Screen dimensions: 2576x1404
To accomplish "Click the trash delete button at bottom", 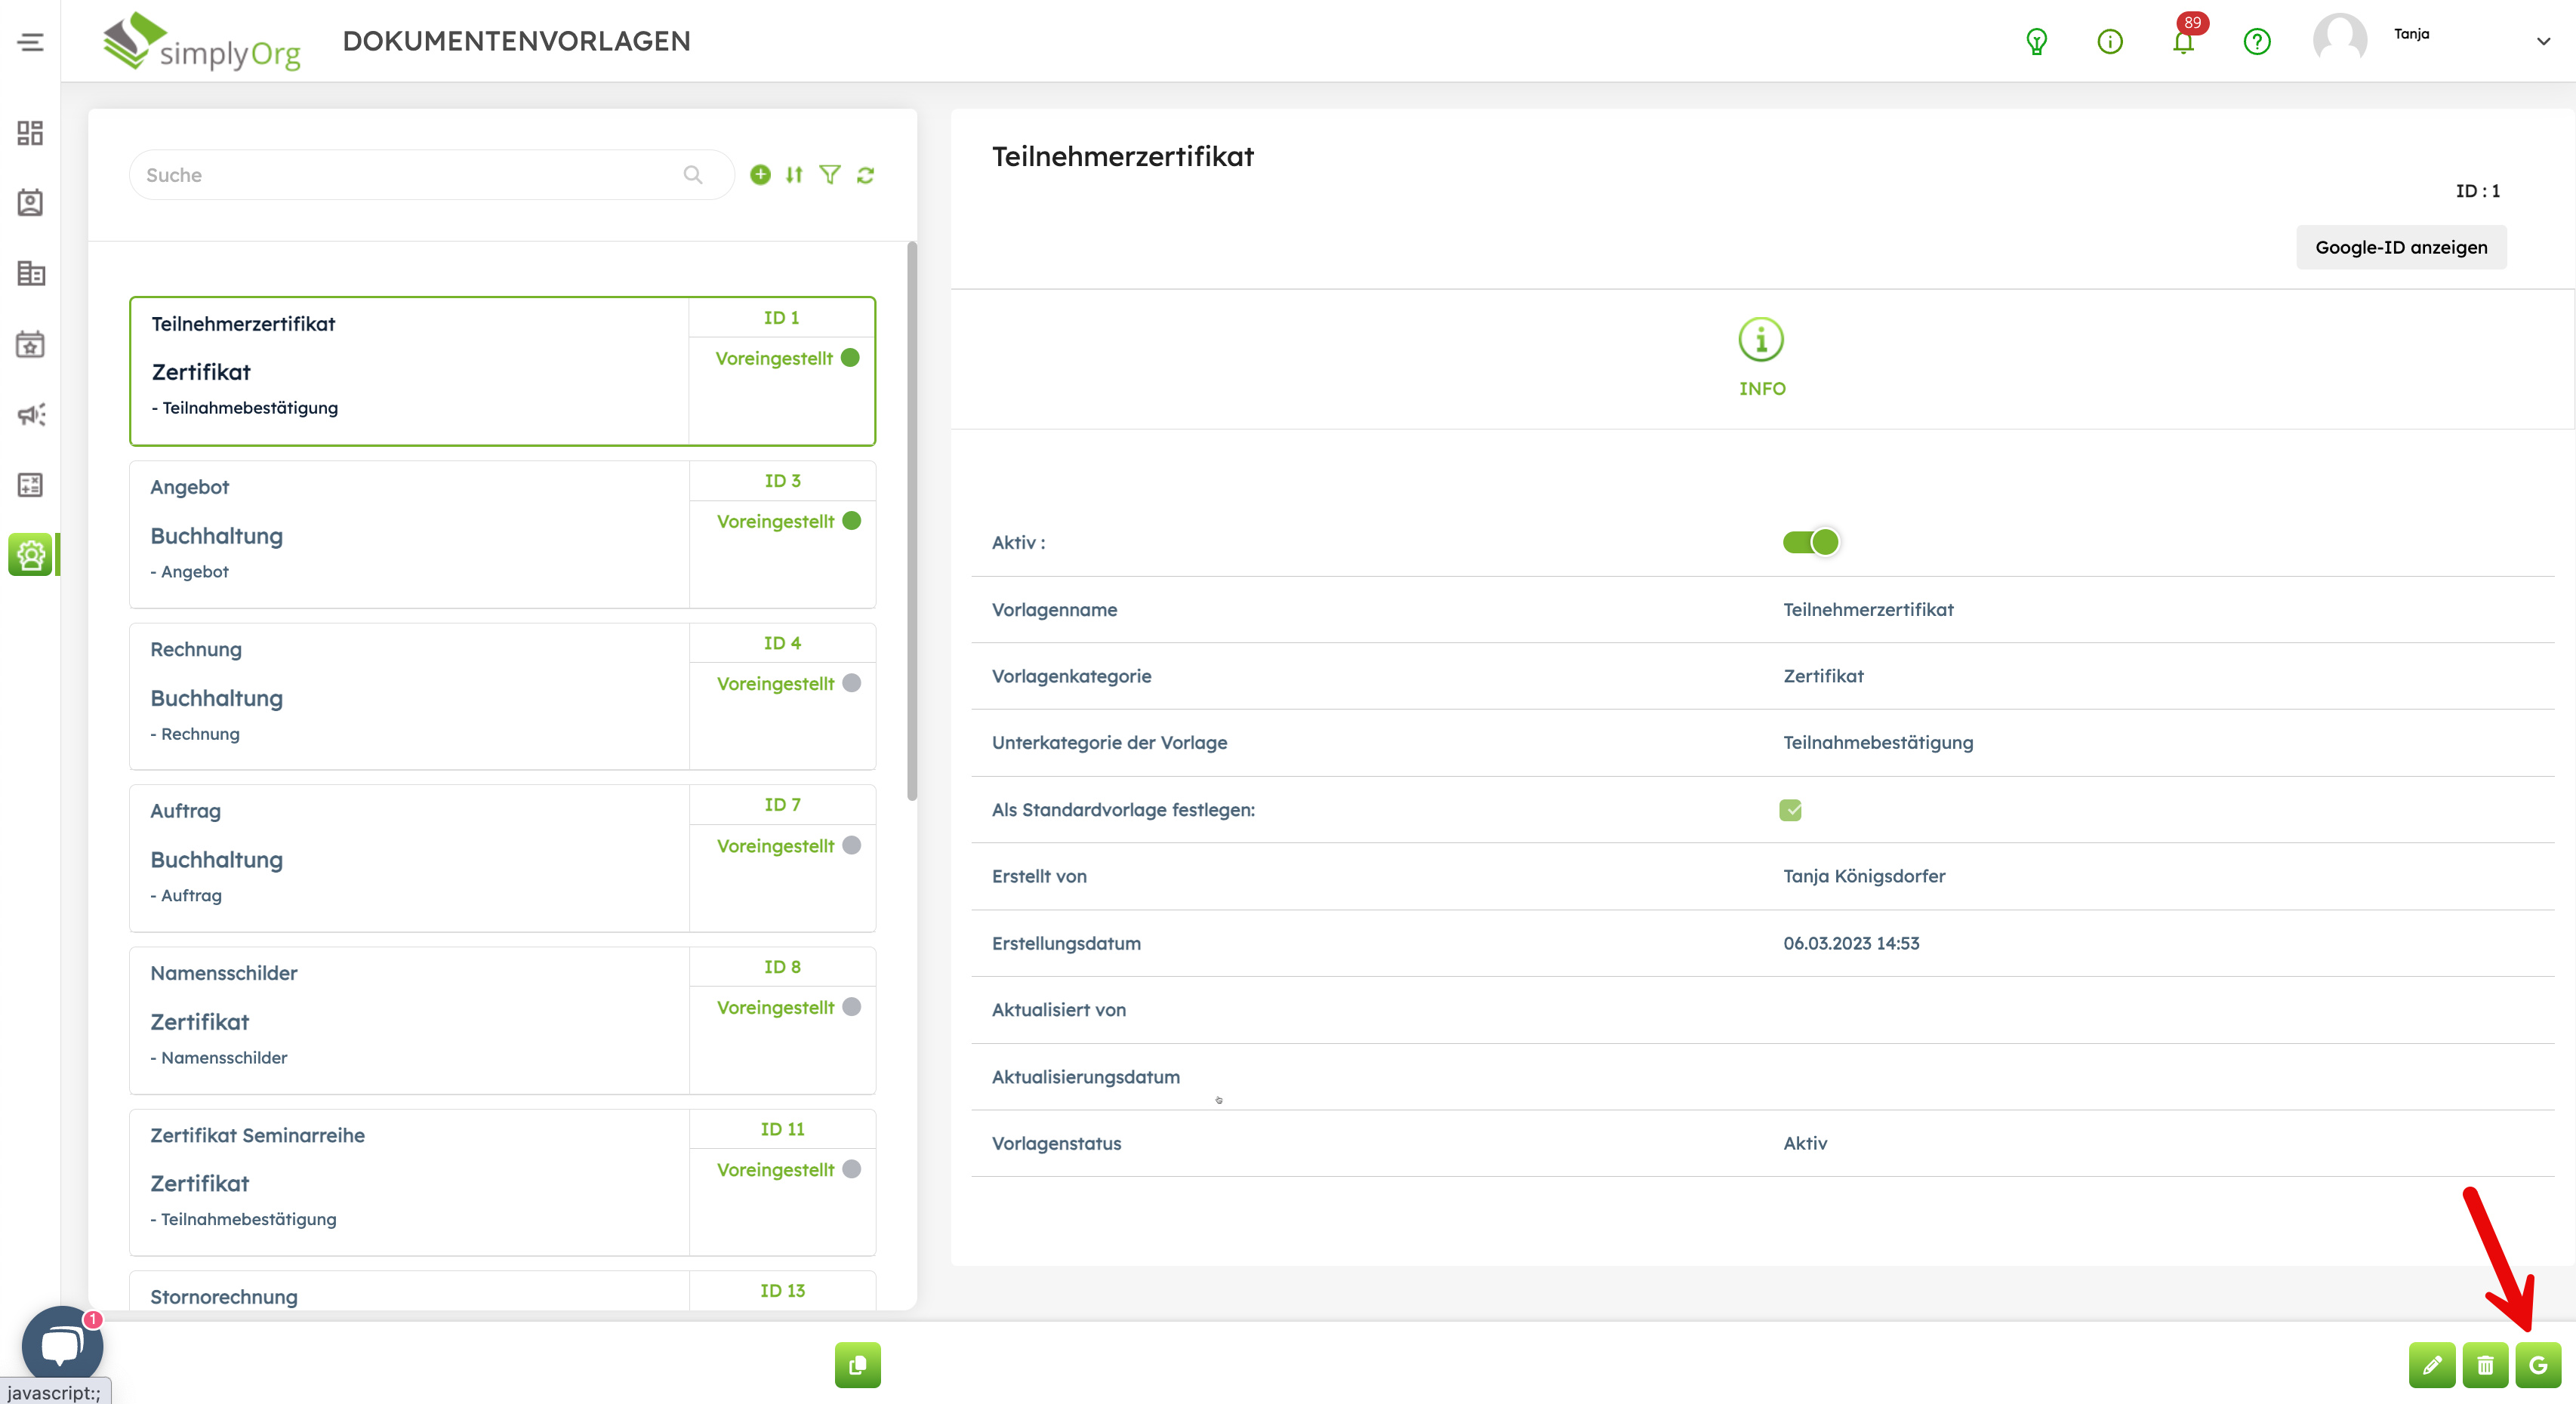I will [x=2485, y=1365].
